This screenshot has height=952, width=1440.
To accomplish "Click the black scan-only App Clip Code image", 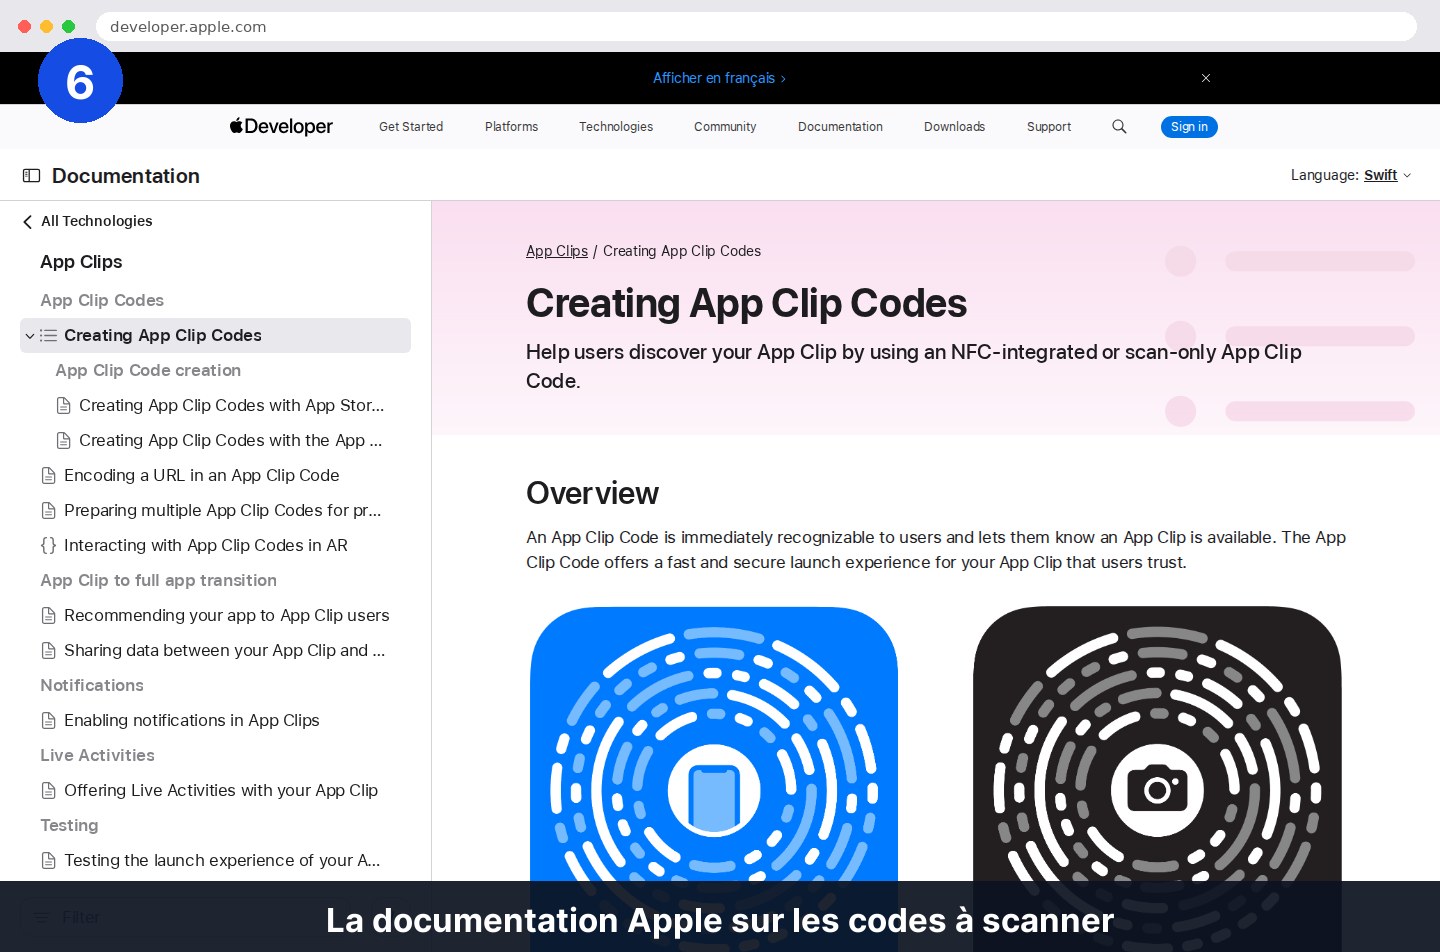I will coord(1157,779).
